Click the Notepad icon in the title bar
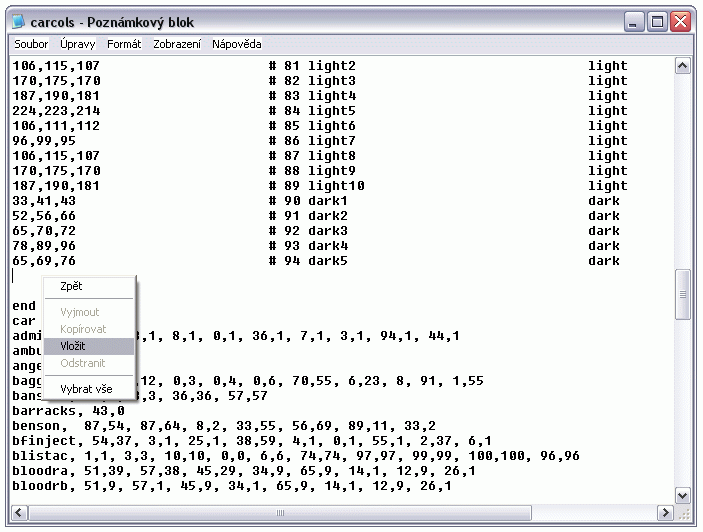Image resolution: width=703 pixels, height=532 pixels. (17, 21)
